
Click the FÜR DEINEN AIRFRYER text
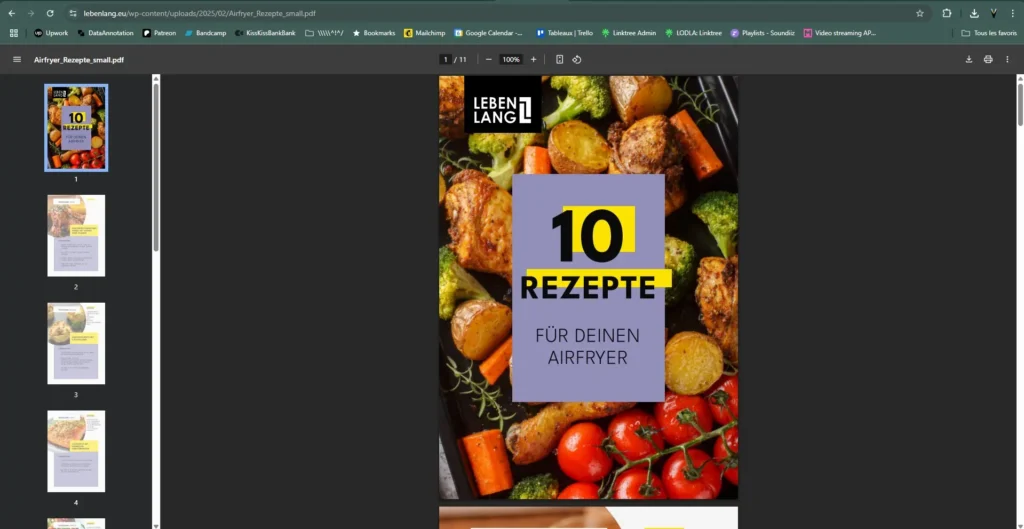(588, 347)
